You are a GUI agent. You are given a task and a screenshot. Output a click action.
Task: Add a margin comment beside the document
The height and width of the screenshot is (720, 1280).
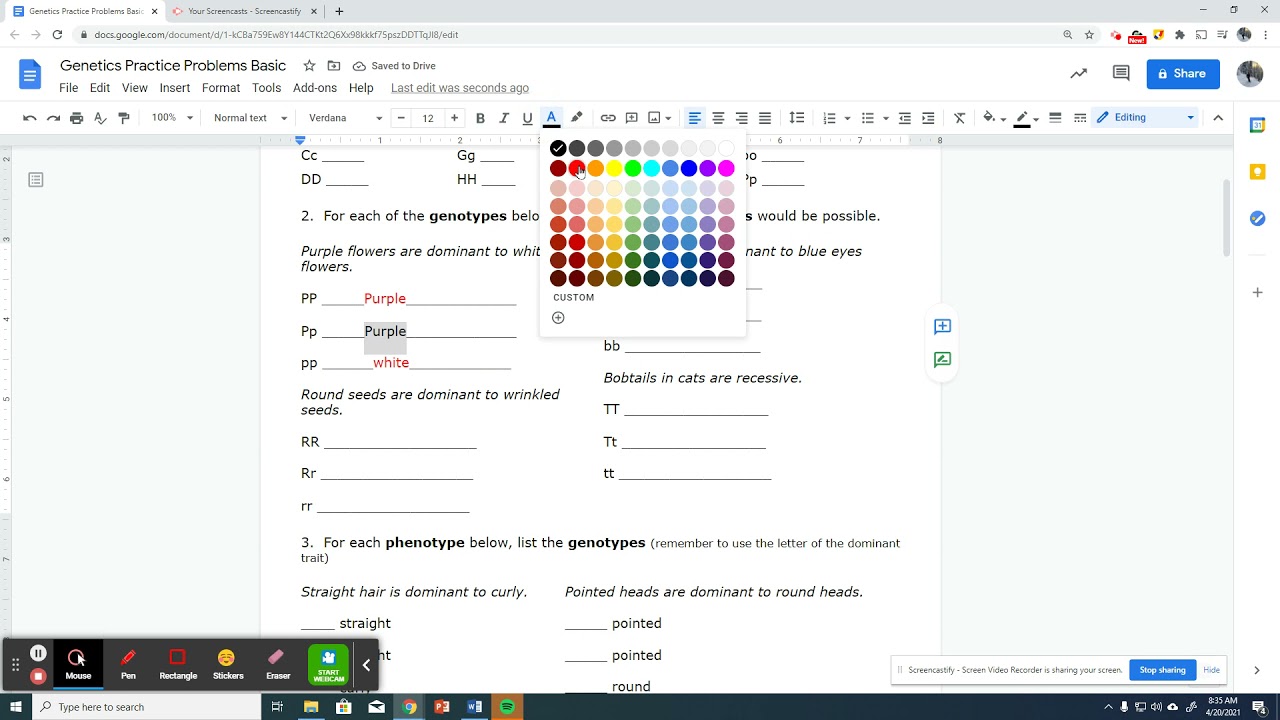coord(942,327)
